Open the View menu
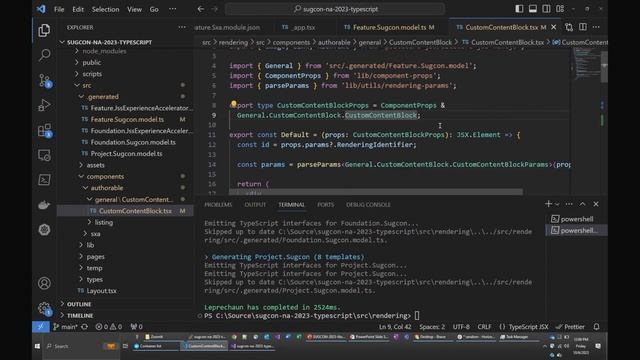The width and height of the screenshot is (640, 360). 134,9
